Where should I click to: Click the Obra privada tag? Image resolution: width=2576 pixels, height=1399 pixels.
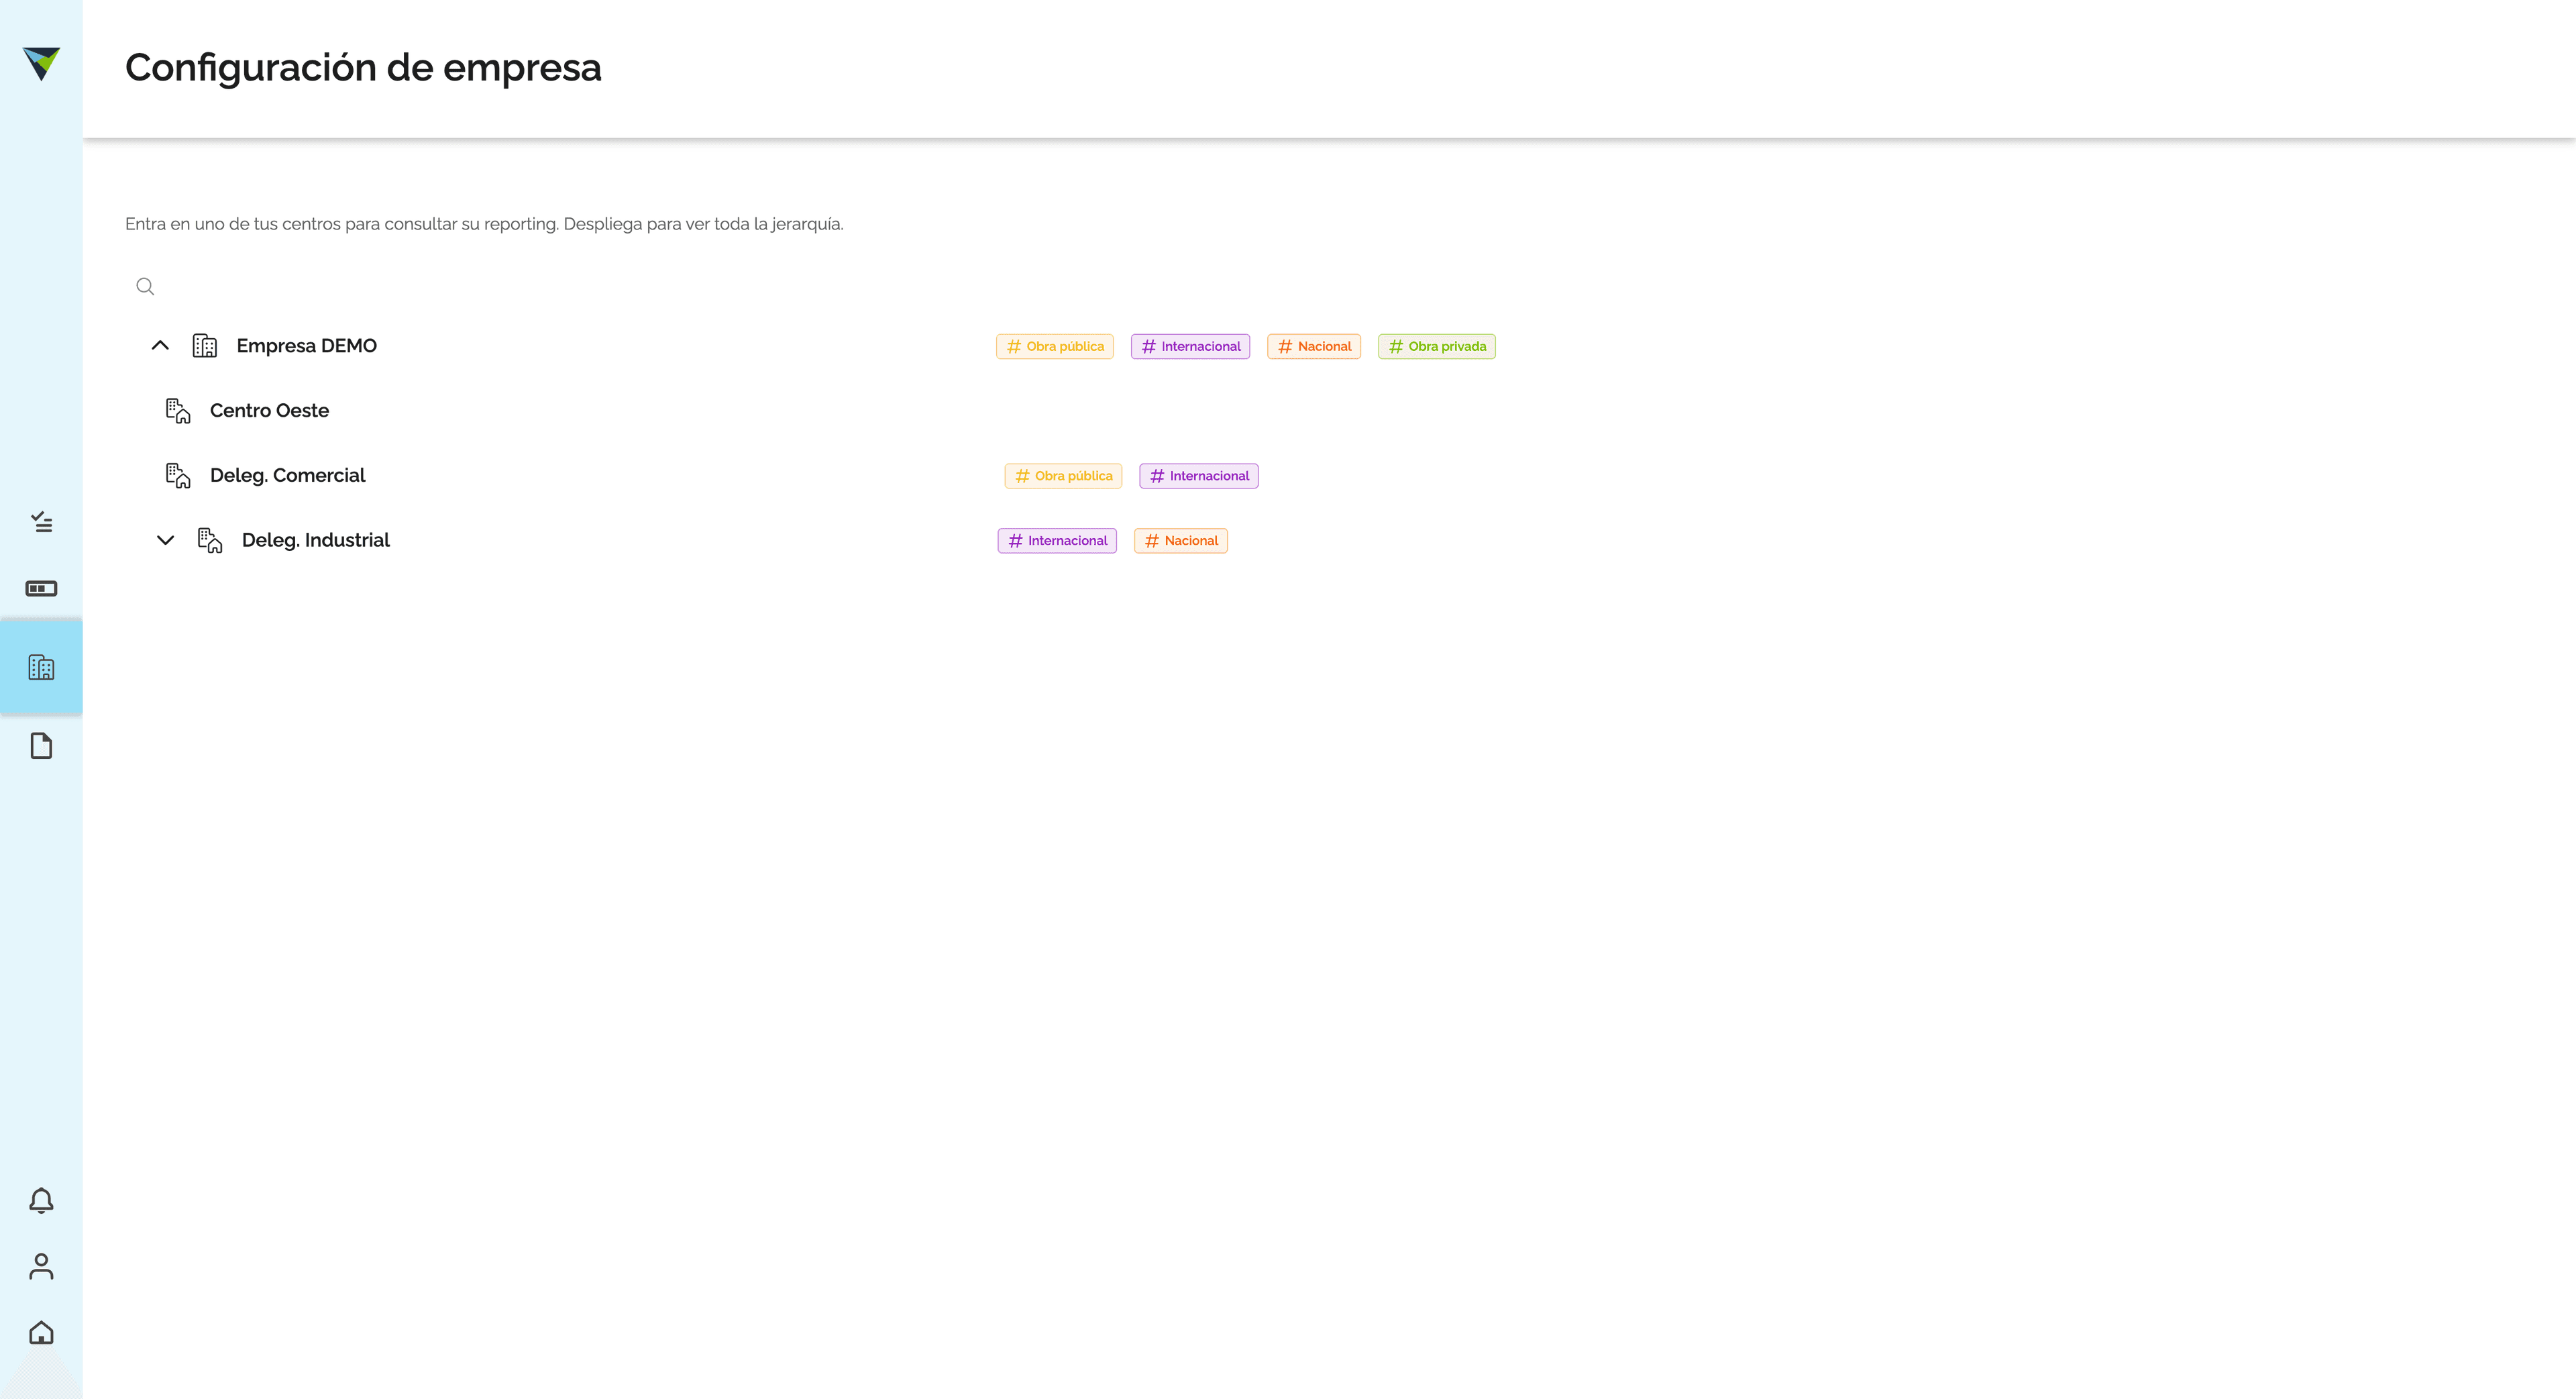tap(1437, 346)
